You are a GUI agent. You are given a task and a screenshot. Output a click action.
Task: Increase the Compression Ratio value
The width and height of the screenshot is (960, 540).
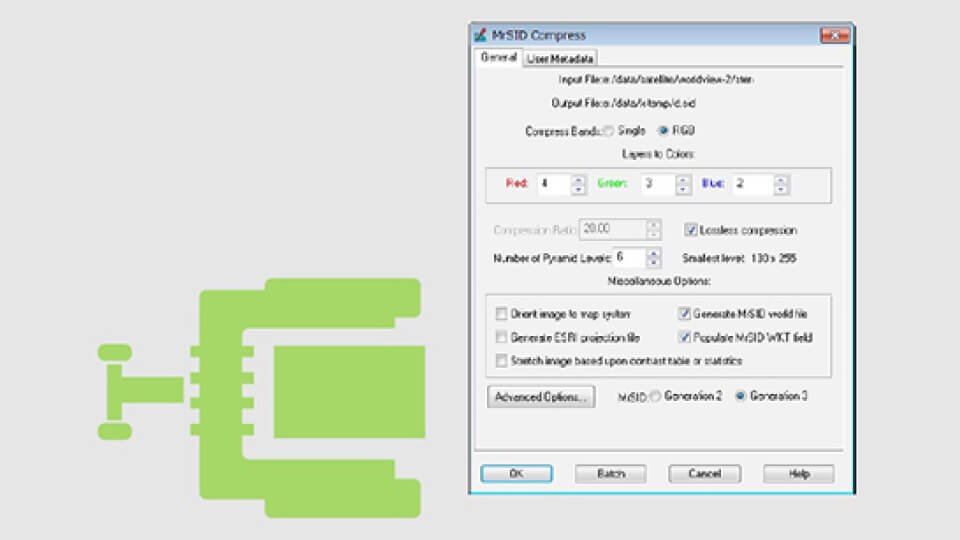(653, 225)
